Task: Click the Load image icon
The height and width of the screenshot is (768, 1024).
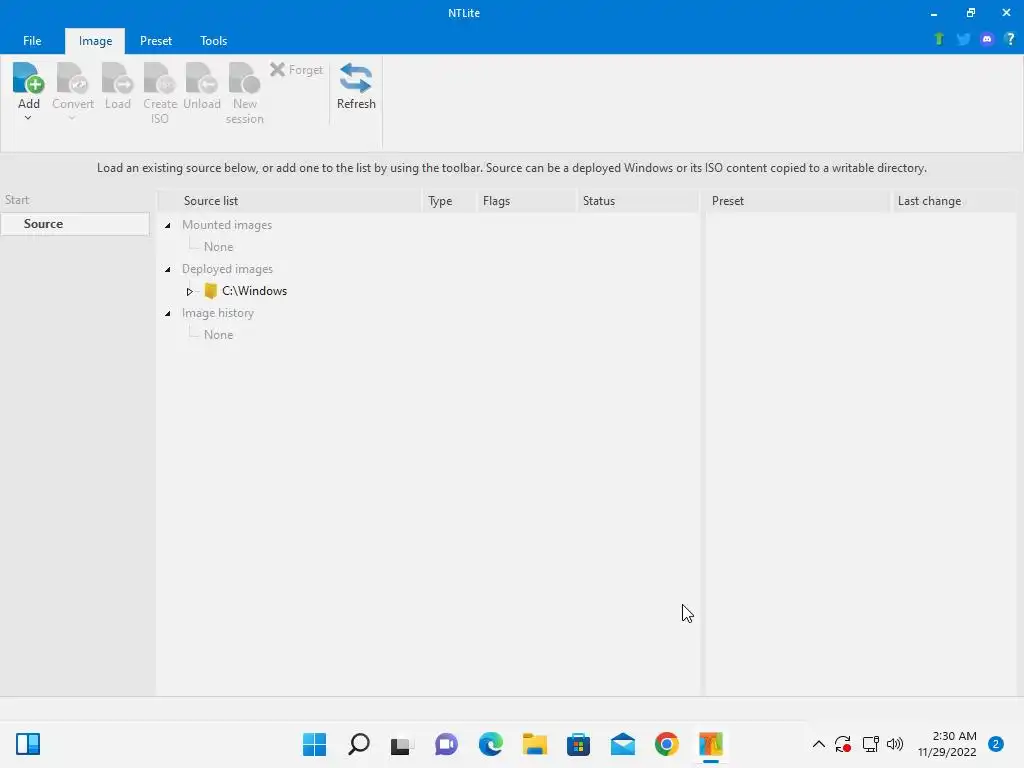Action: (x=118, y=78)
